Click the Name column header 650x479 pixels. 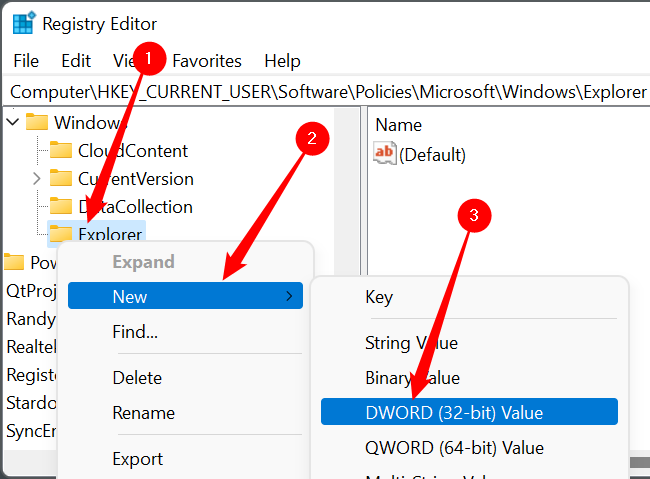pyautogui.click(x=398, y=125)
